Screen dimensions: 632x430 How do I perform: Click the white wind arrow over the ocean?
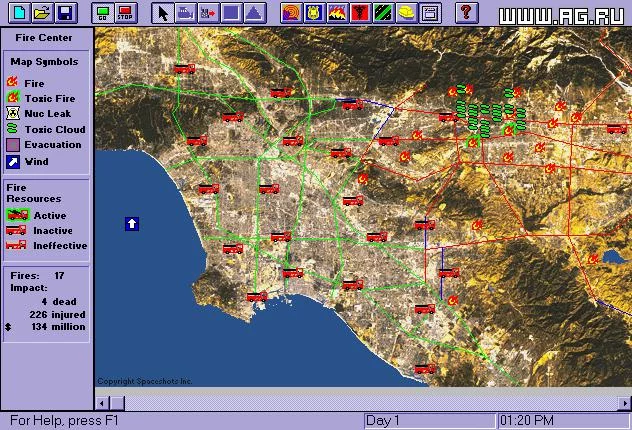(132, 224)
